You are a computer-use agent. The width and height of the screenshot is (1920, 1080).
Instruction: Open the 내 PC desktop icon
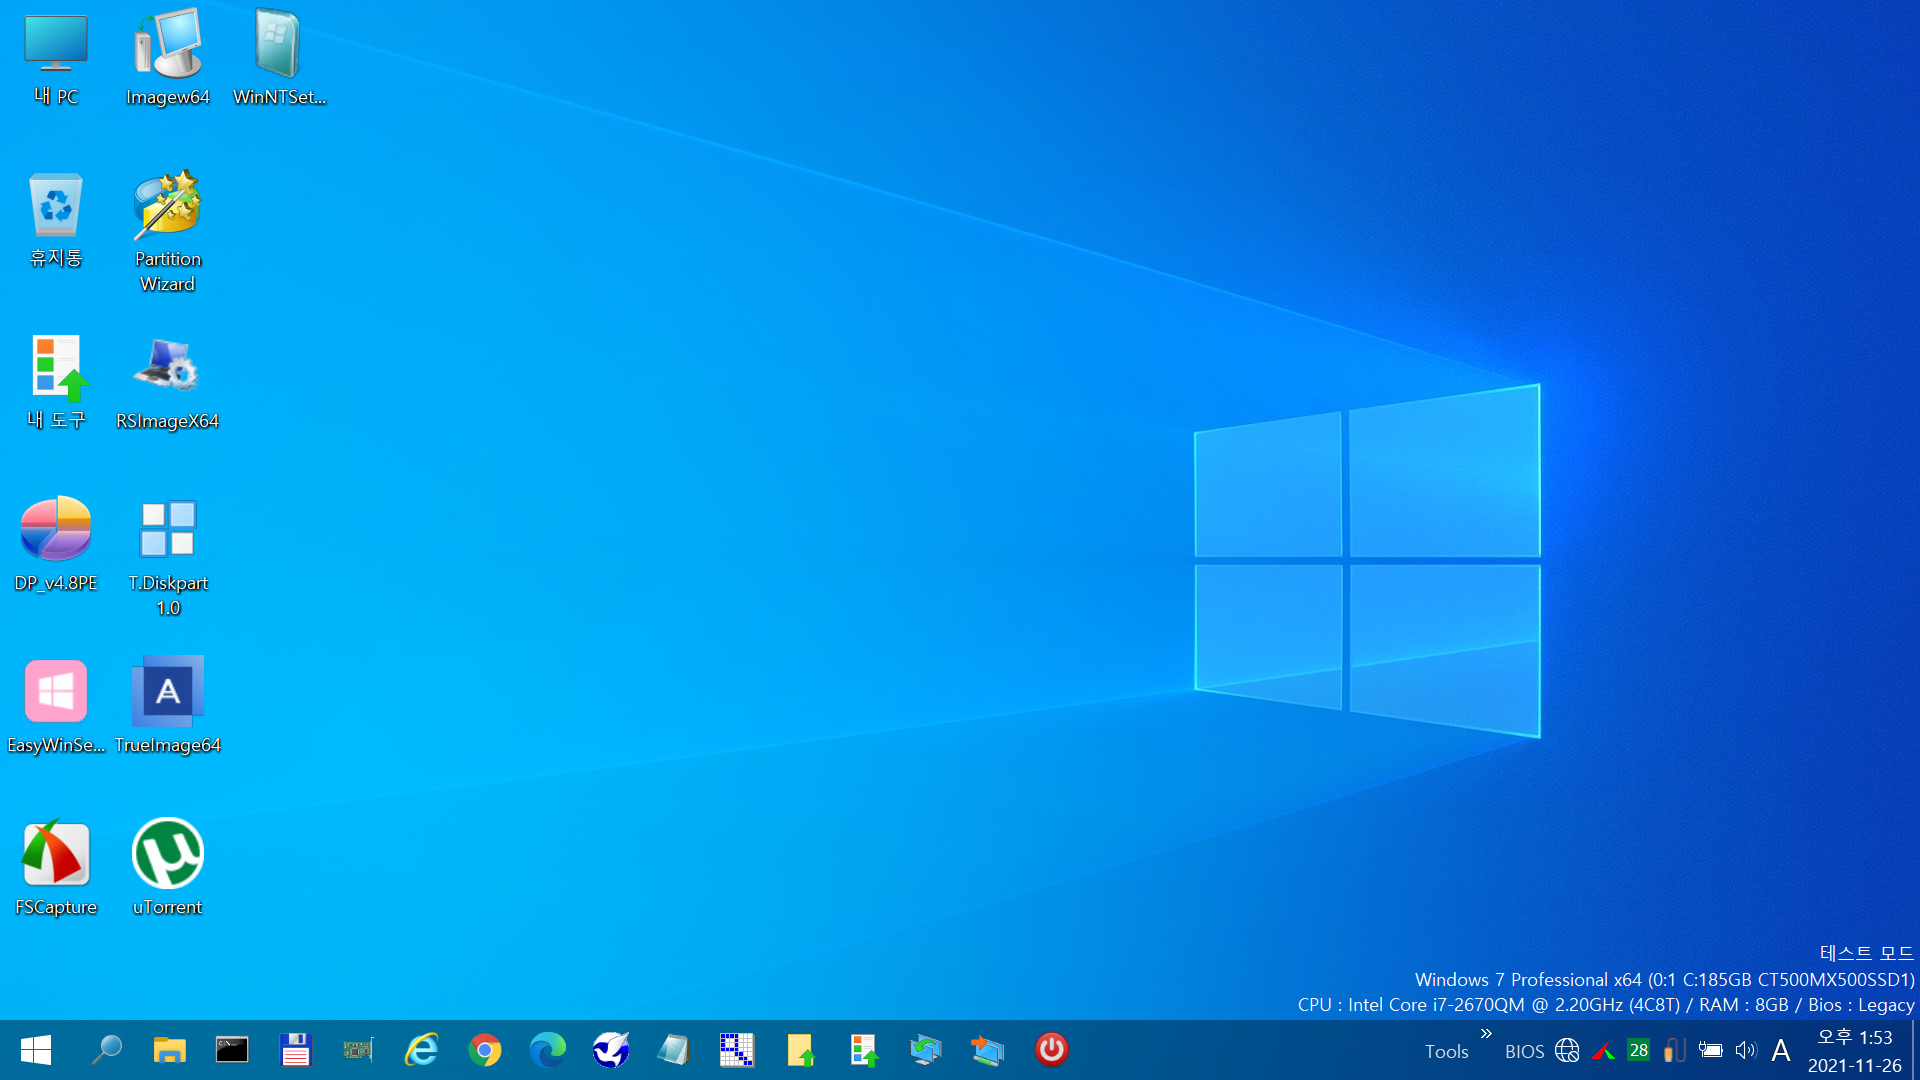click(x=56, y=58)
